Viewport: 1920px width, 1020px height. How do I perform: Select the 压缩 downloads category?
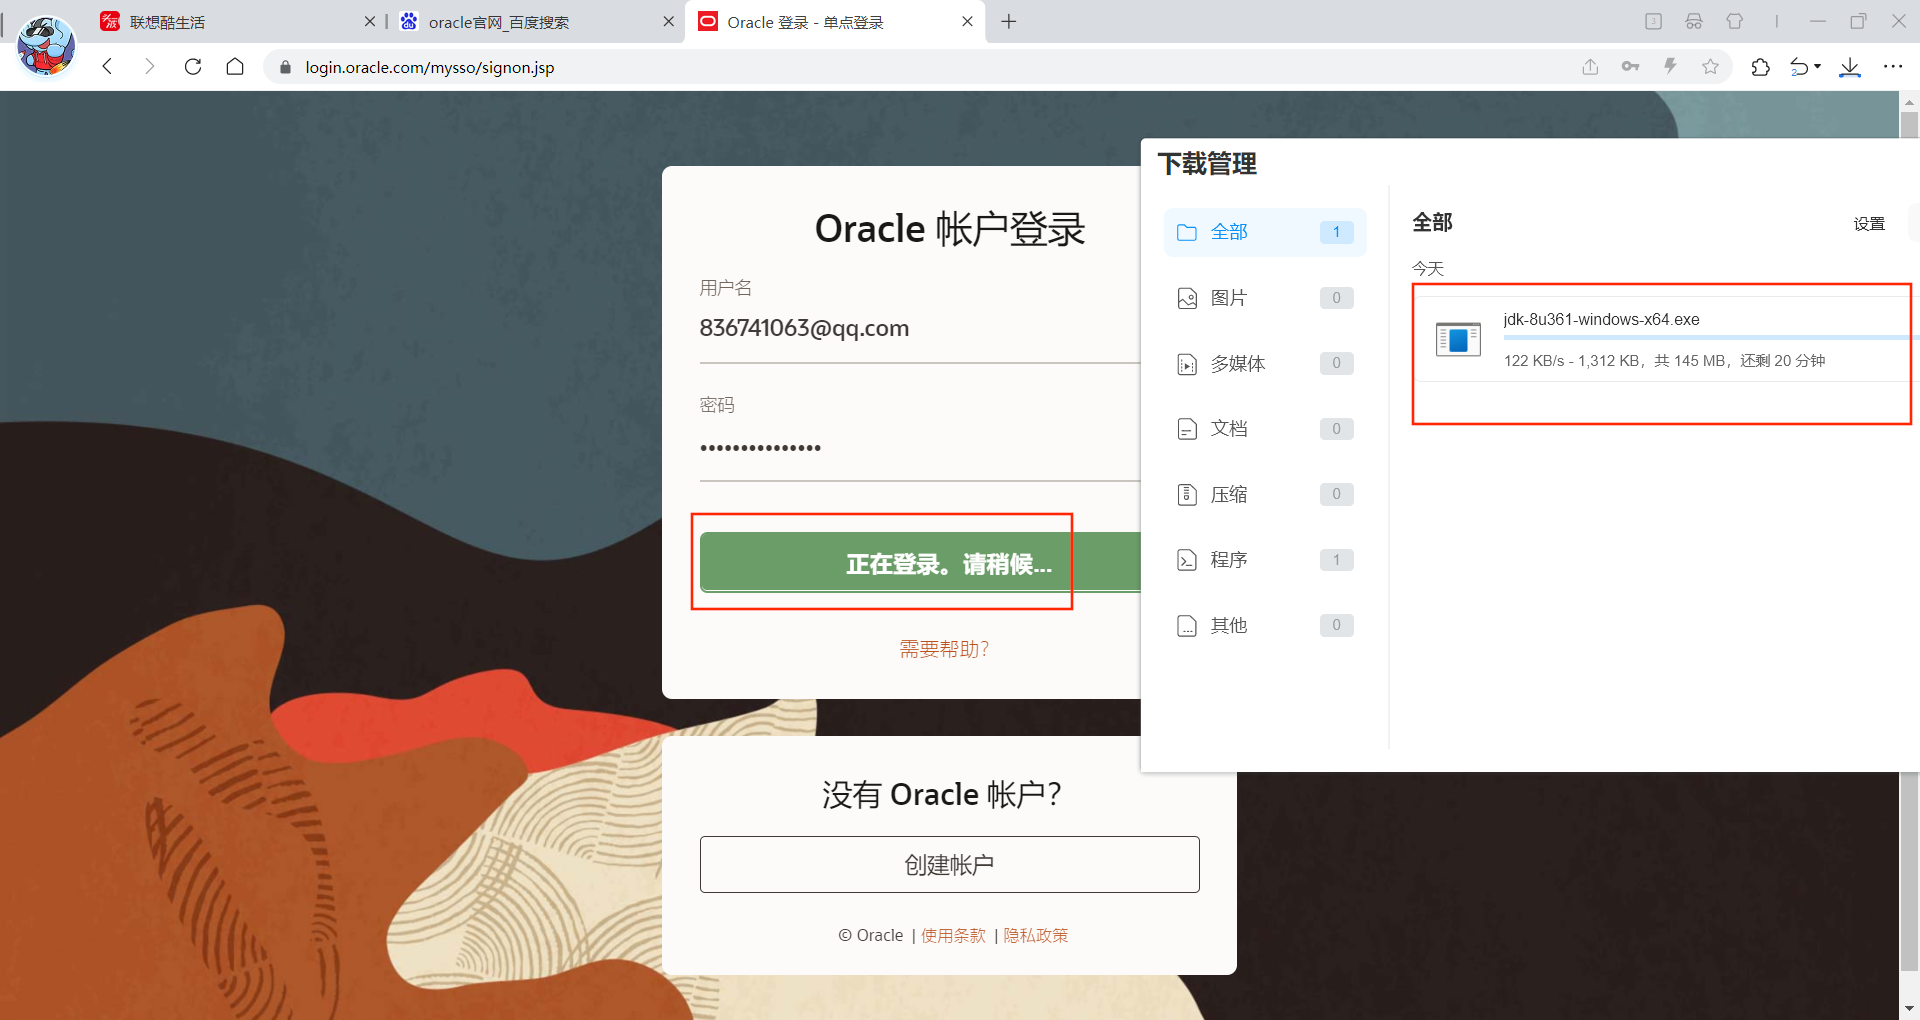tap(1262, 493)
